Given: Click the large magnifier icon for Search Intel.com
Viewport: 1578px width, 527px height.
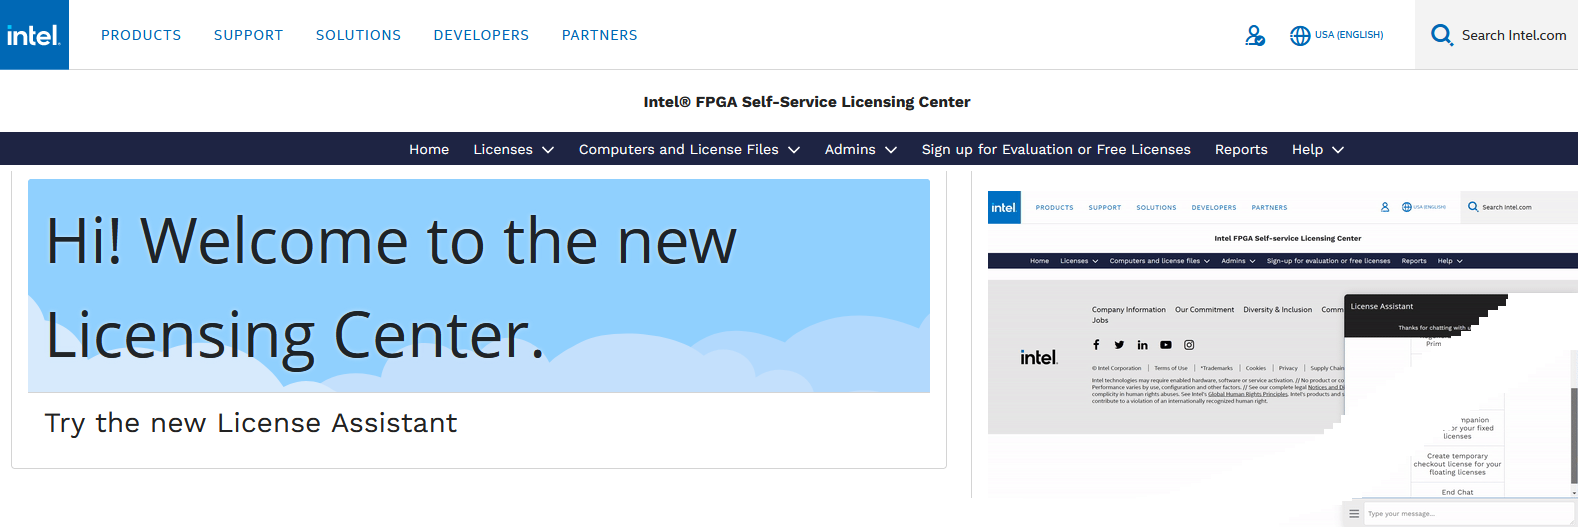Looking at the screenshot, I should click(1441, 35).
